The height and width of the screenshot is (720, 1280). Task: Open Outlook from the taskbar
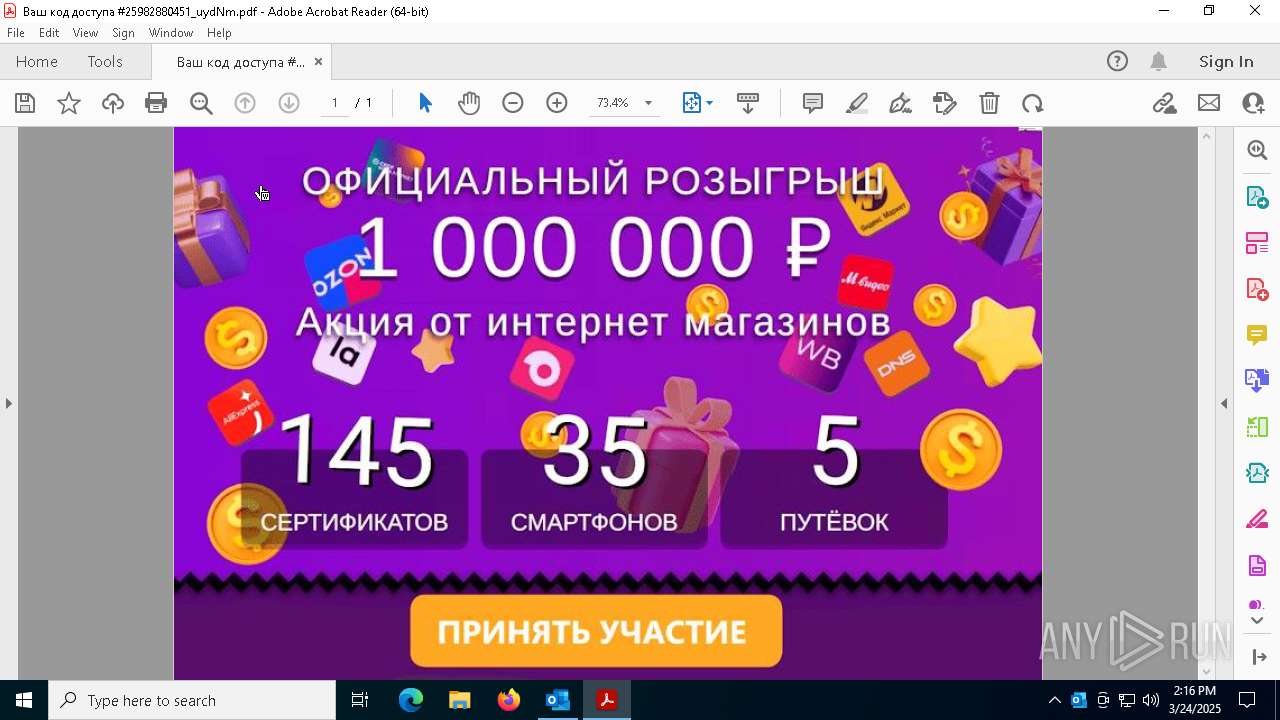pyautogui.click(x=557, y=700)
